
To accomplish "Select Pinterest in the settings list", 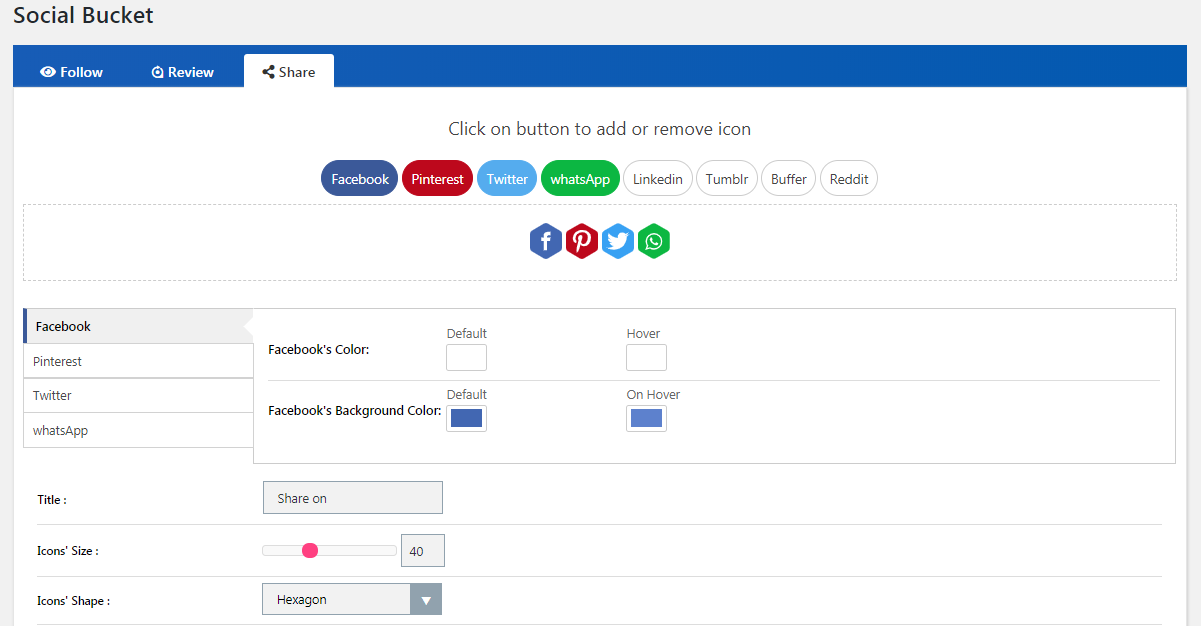I will pyautogui.click(x=138, y=361).
